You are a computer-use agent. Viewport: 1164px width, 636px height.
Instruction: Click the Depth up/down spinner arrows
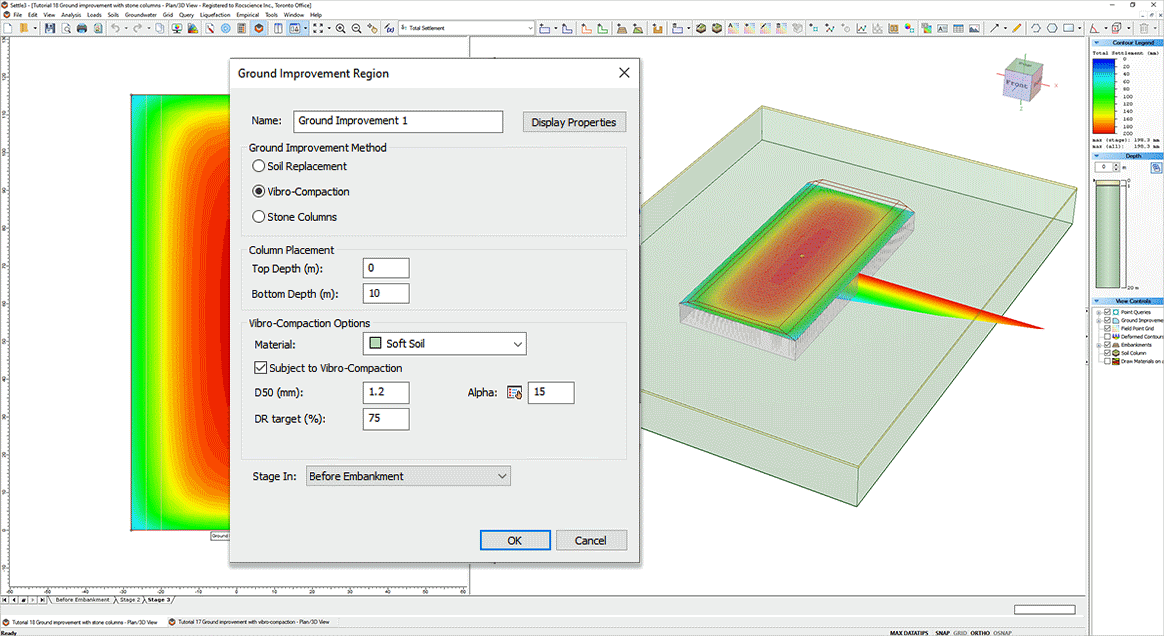1116,168
